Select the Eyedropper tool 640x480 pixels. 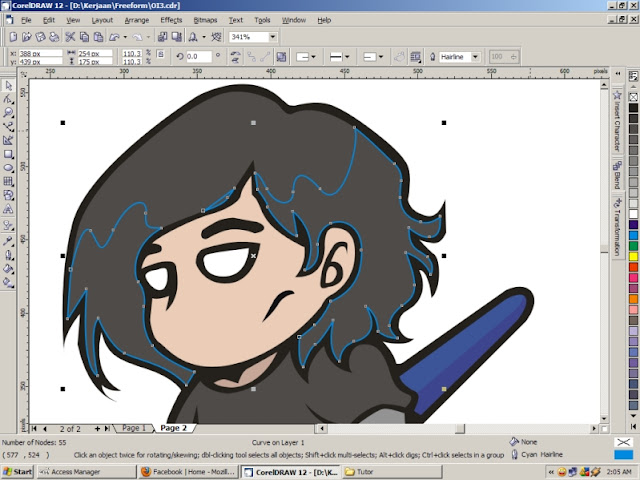(x=8, y=240)
